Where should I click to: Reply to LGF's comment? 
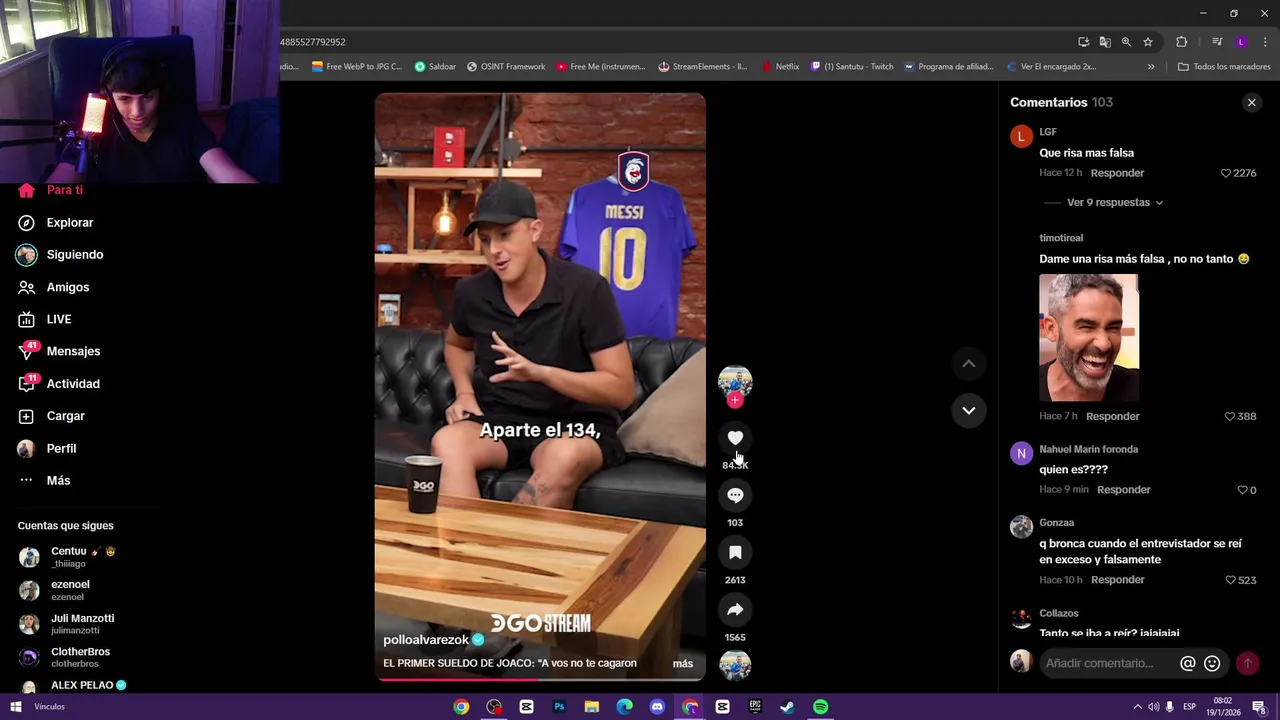pyautogui.click(x=1117, y=173)
